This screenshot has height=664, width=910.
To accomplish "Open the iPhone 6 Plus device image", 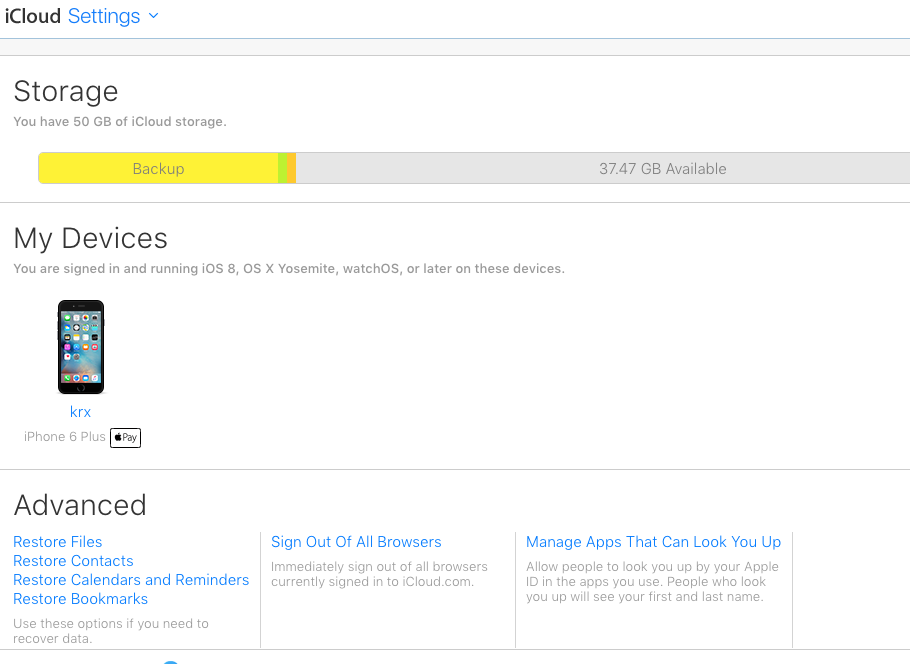I will click(81, 347).
